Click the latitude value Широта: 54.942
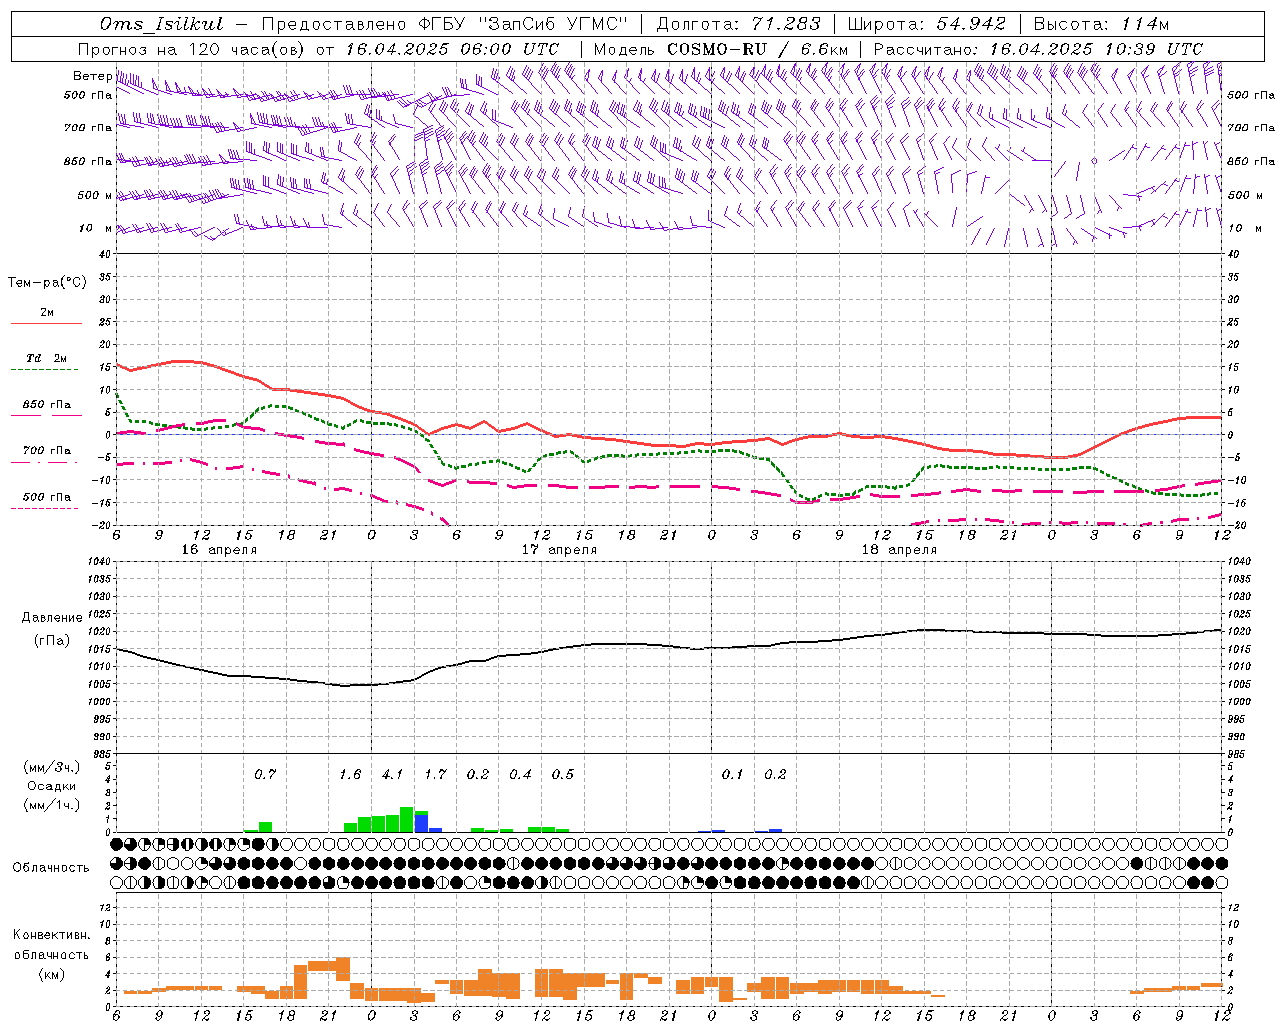 [926, 25]
